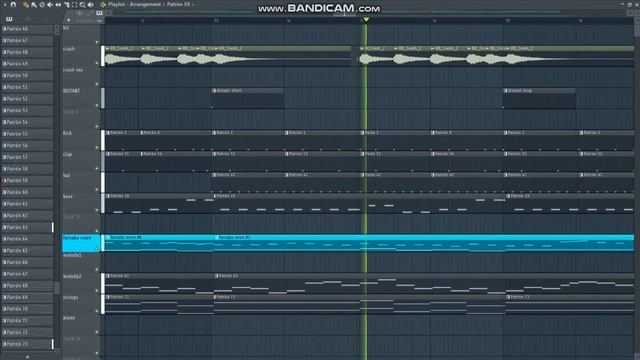
Task: Open the restart long clip menu
Action: coord(505,91)
